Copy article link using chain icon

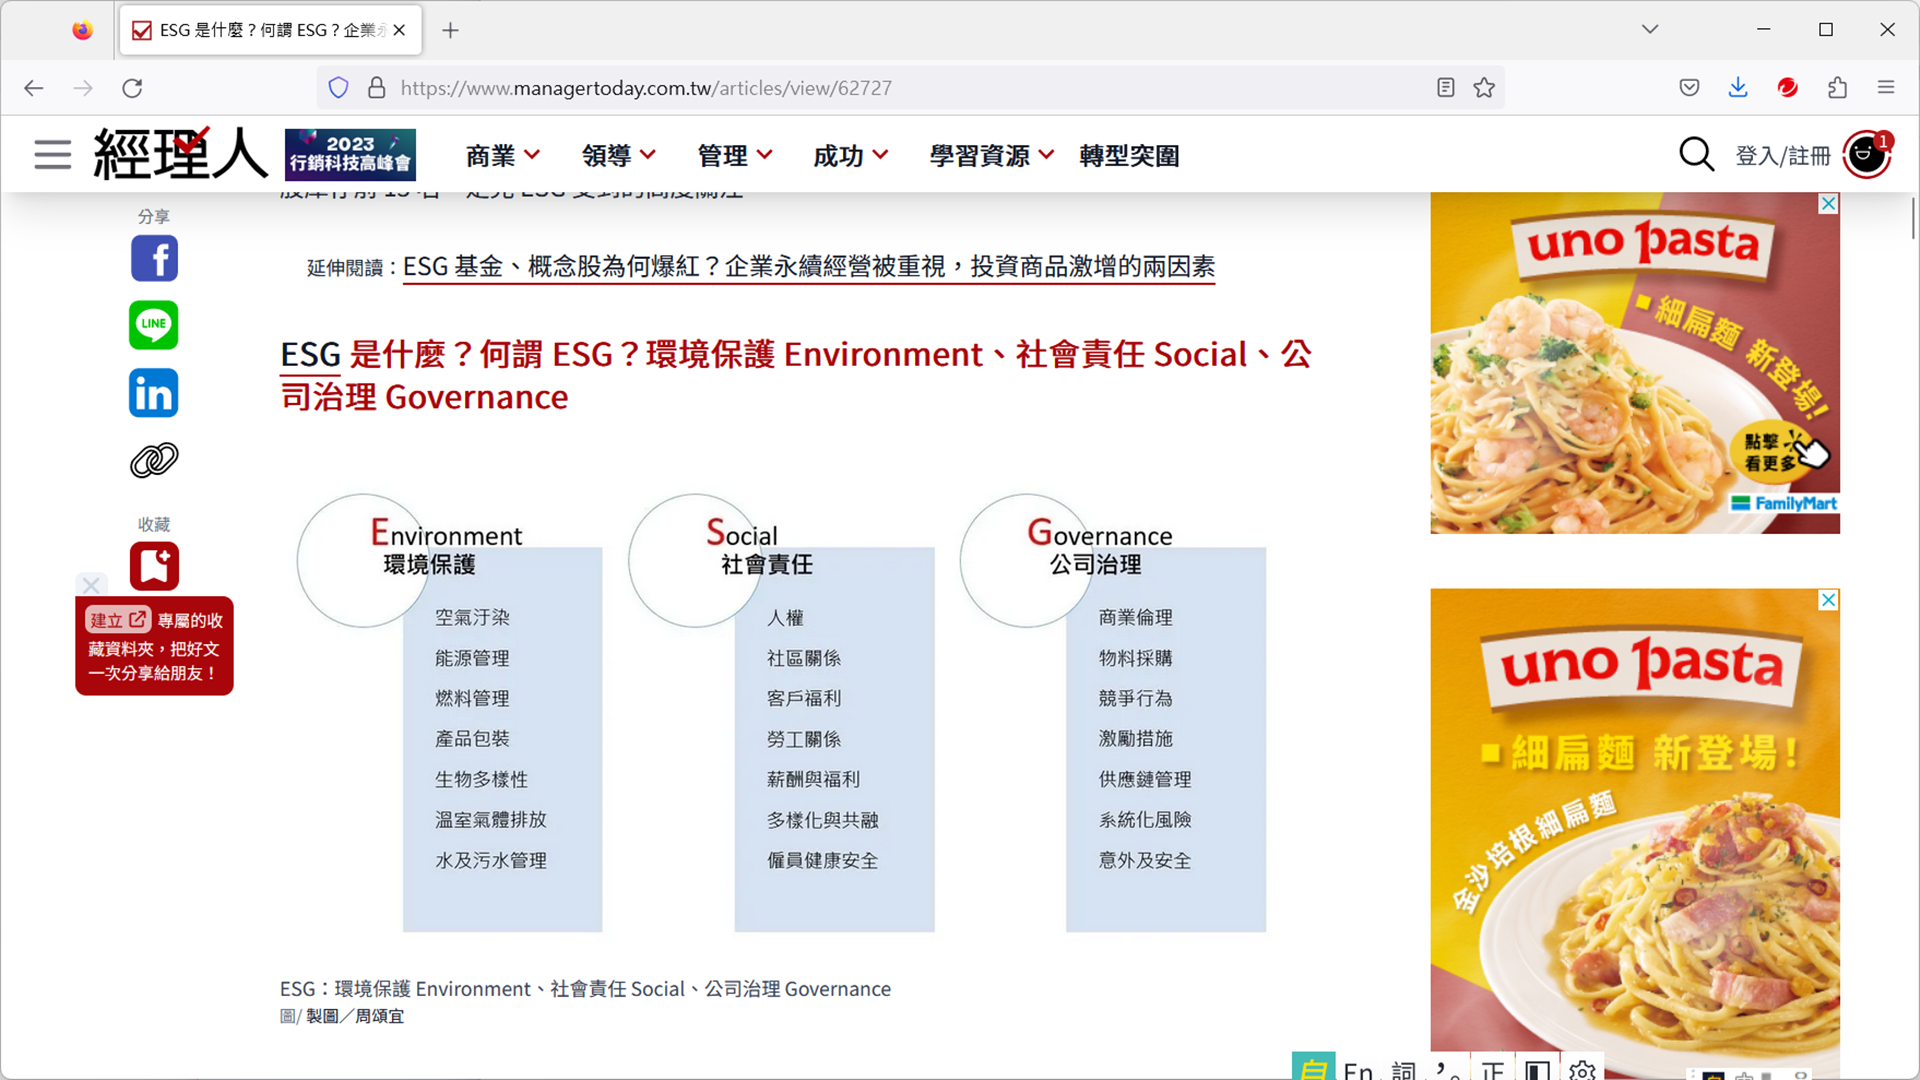[x=154, y=460]
